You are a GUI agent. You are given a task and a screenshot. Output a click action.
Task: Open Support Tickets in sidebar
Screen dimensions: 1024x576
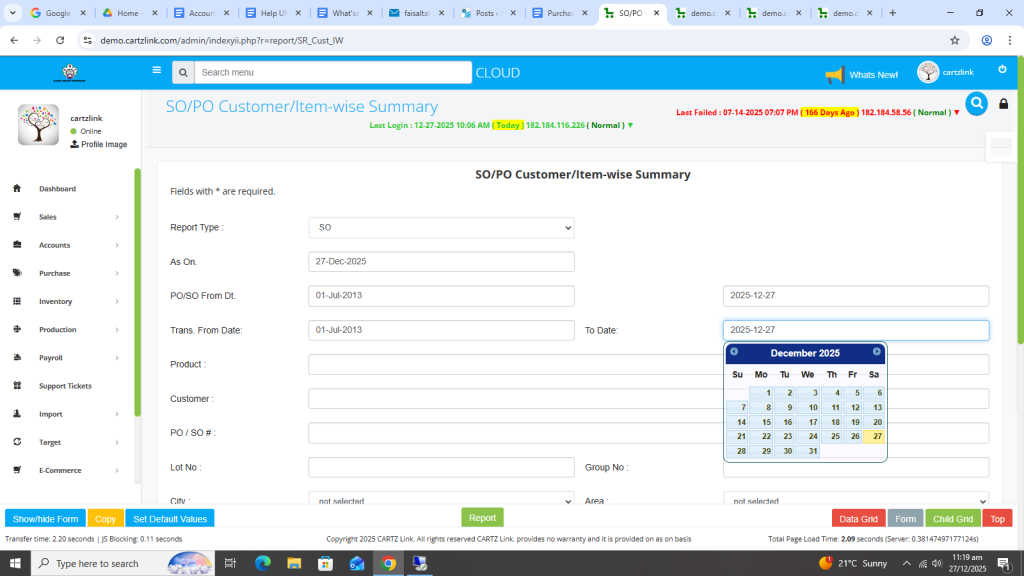(x=64, y=386)
